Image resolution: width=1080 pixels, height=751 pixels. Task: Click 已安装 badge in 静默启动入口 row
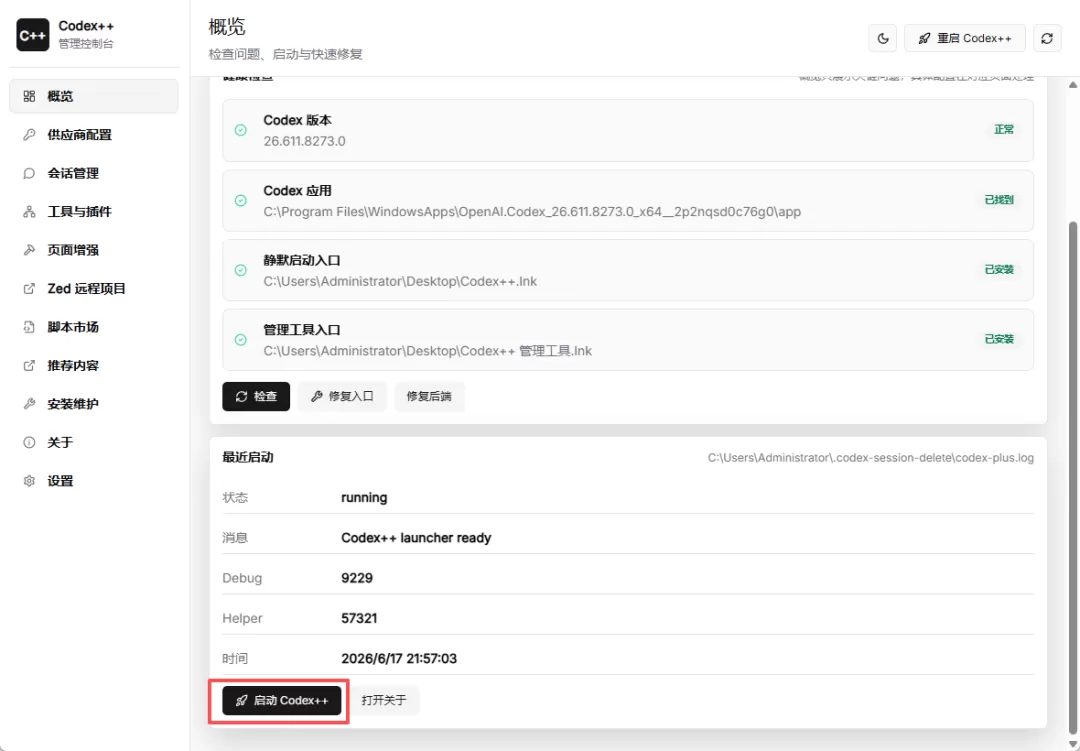999,269
